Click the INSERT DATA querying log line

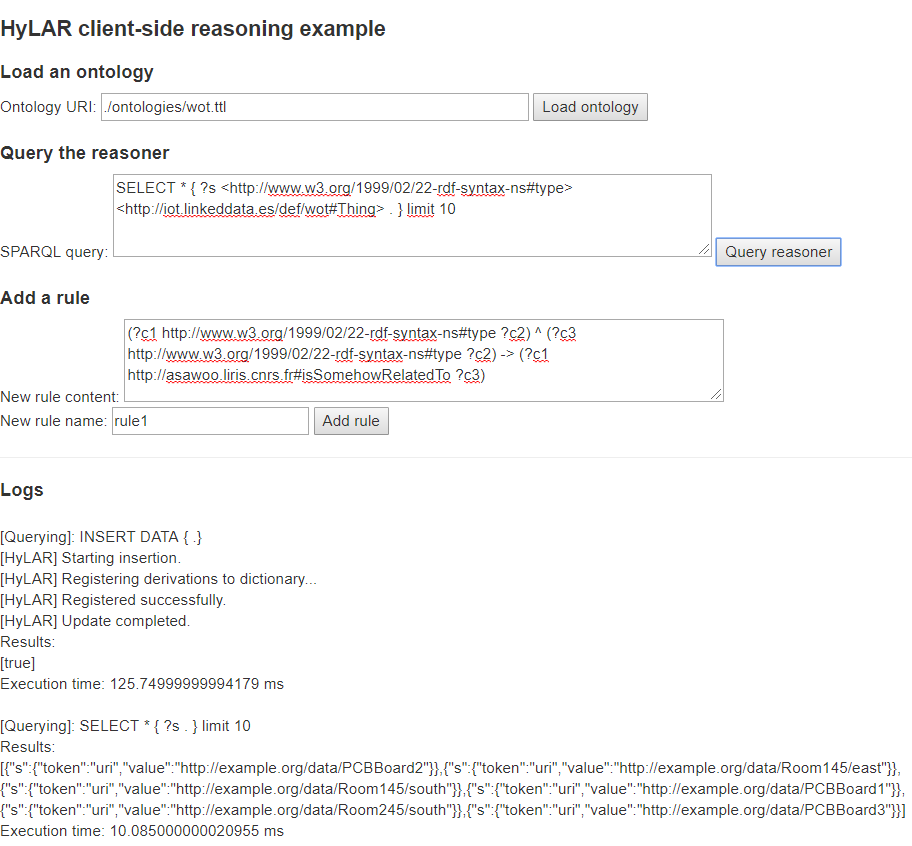[x=102, y=537]
